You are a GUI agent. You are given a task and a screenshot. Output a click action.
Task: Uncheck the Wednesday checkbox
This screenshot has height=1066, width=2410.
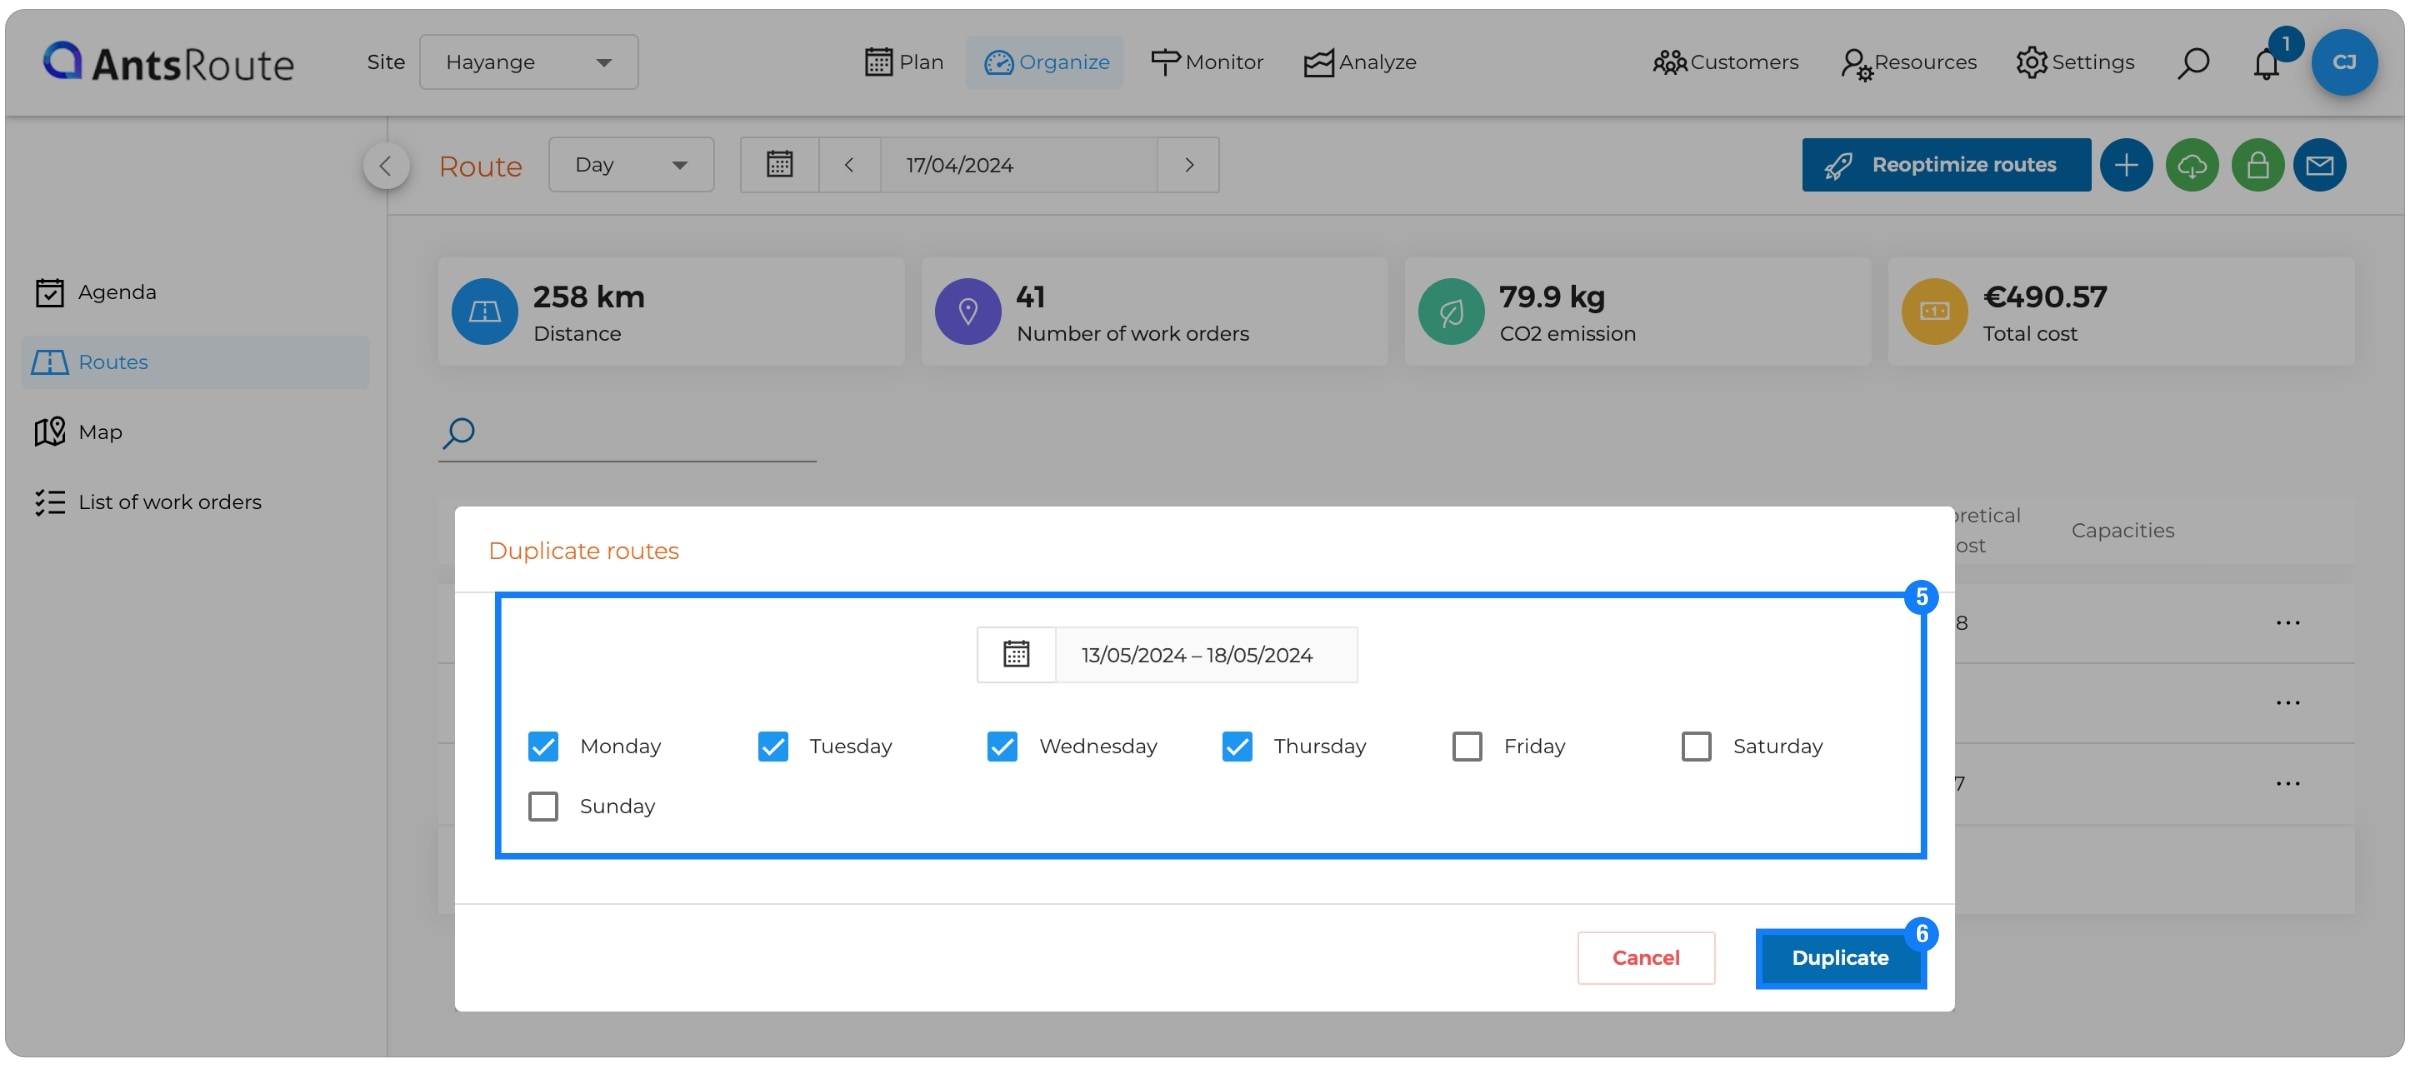click(x=1003, y=746)
